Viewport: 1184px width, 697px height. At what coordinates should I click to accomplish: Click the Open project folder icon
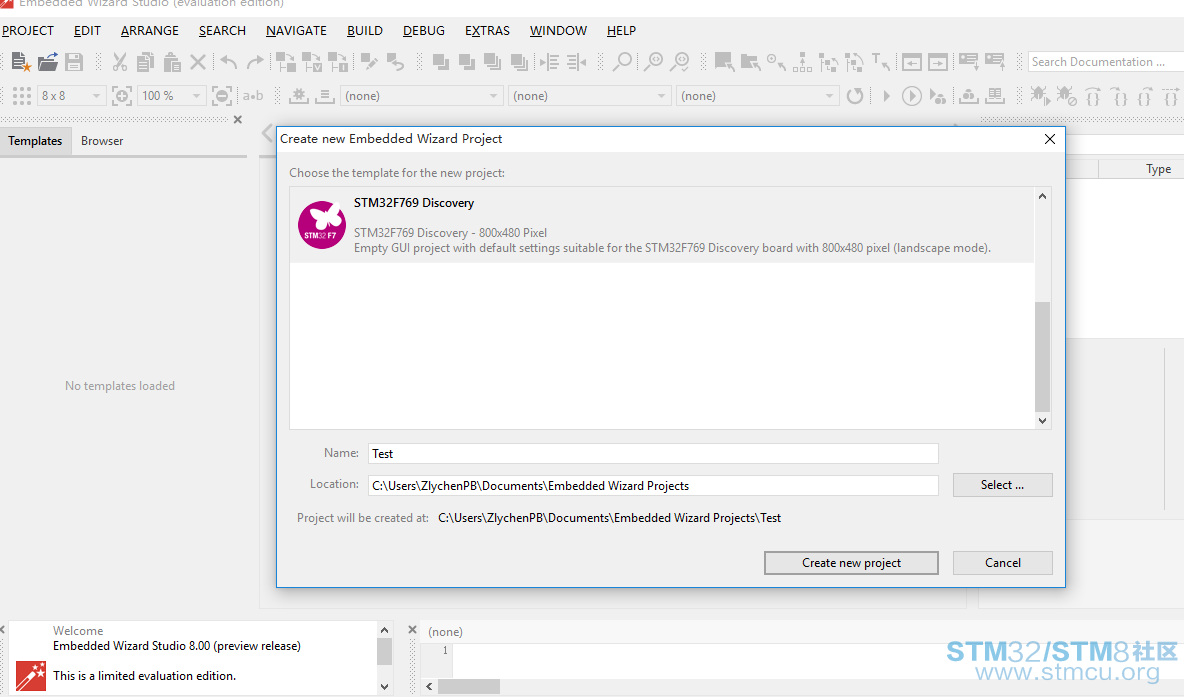pos(48,62)
